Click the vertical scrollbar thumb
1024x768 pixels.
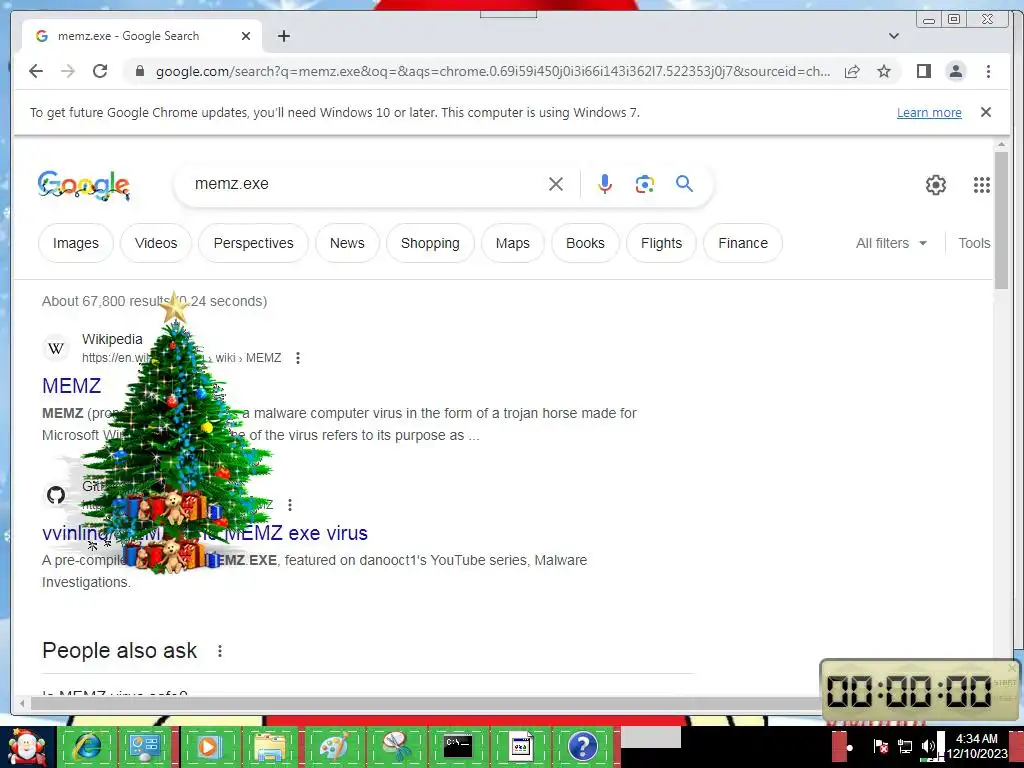click(1001, 219)
